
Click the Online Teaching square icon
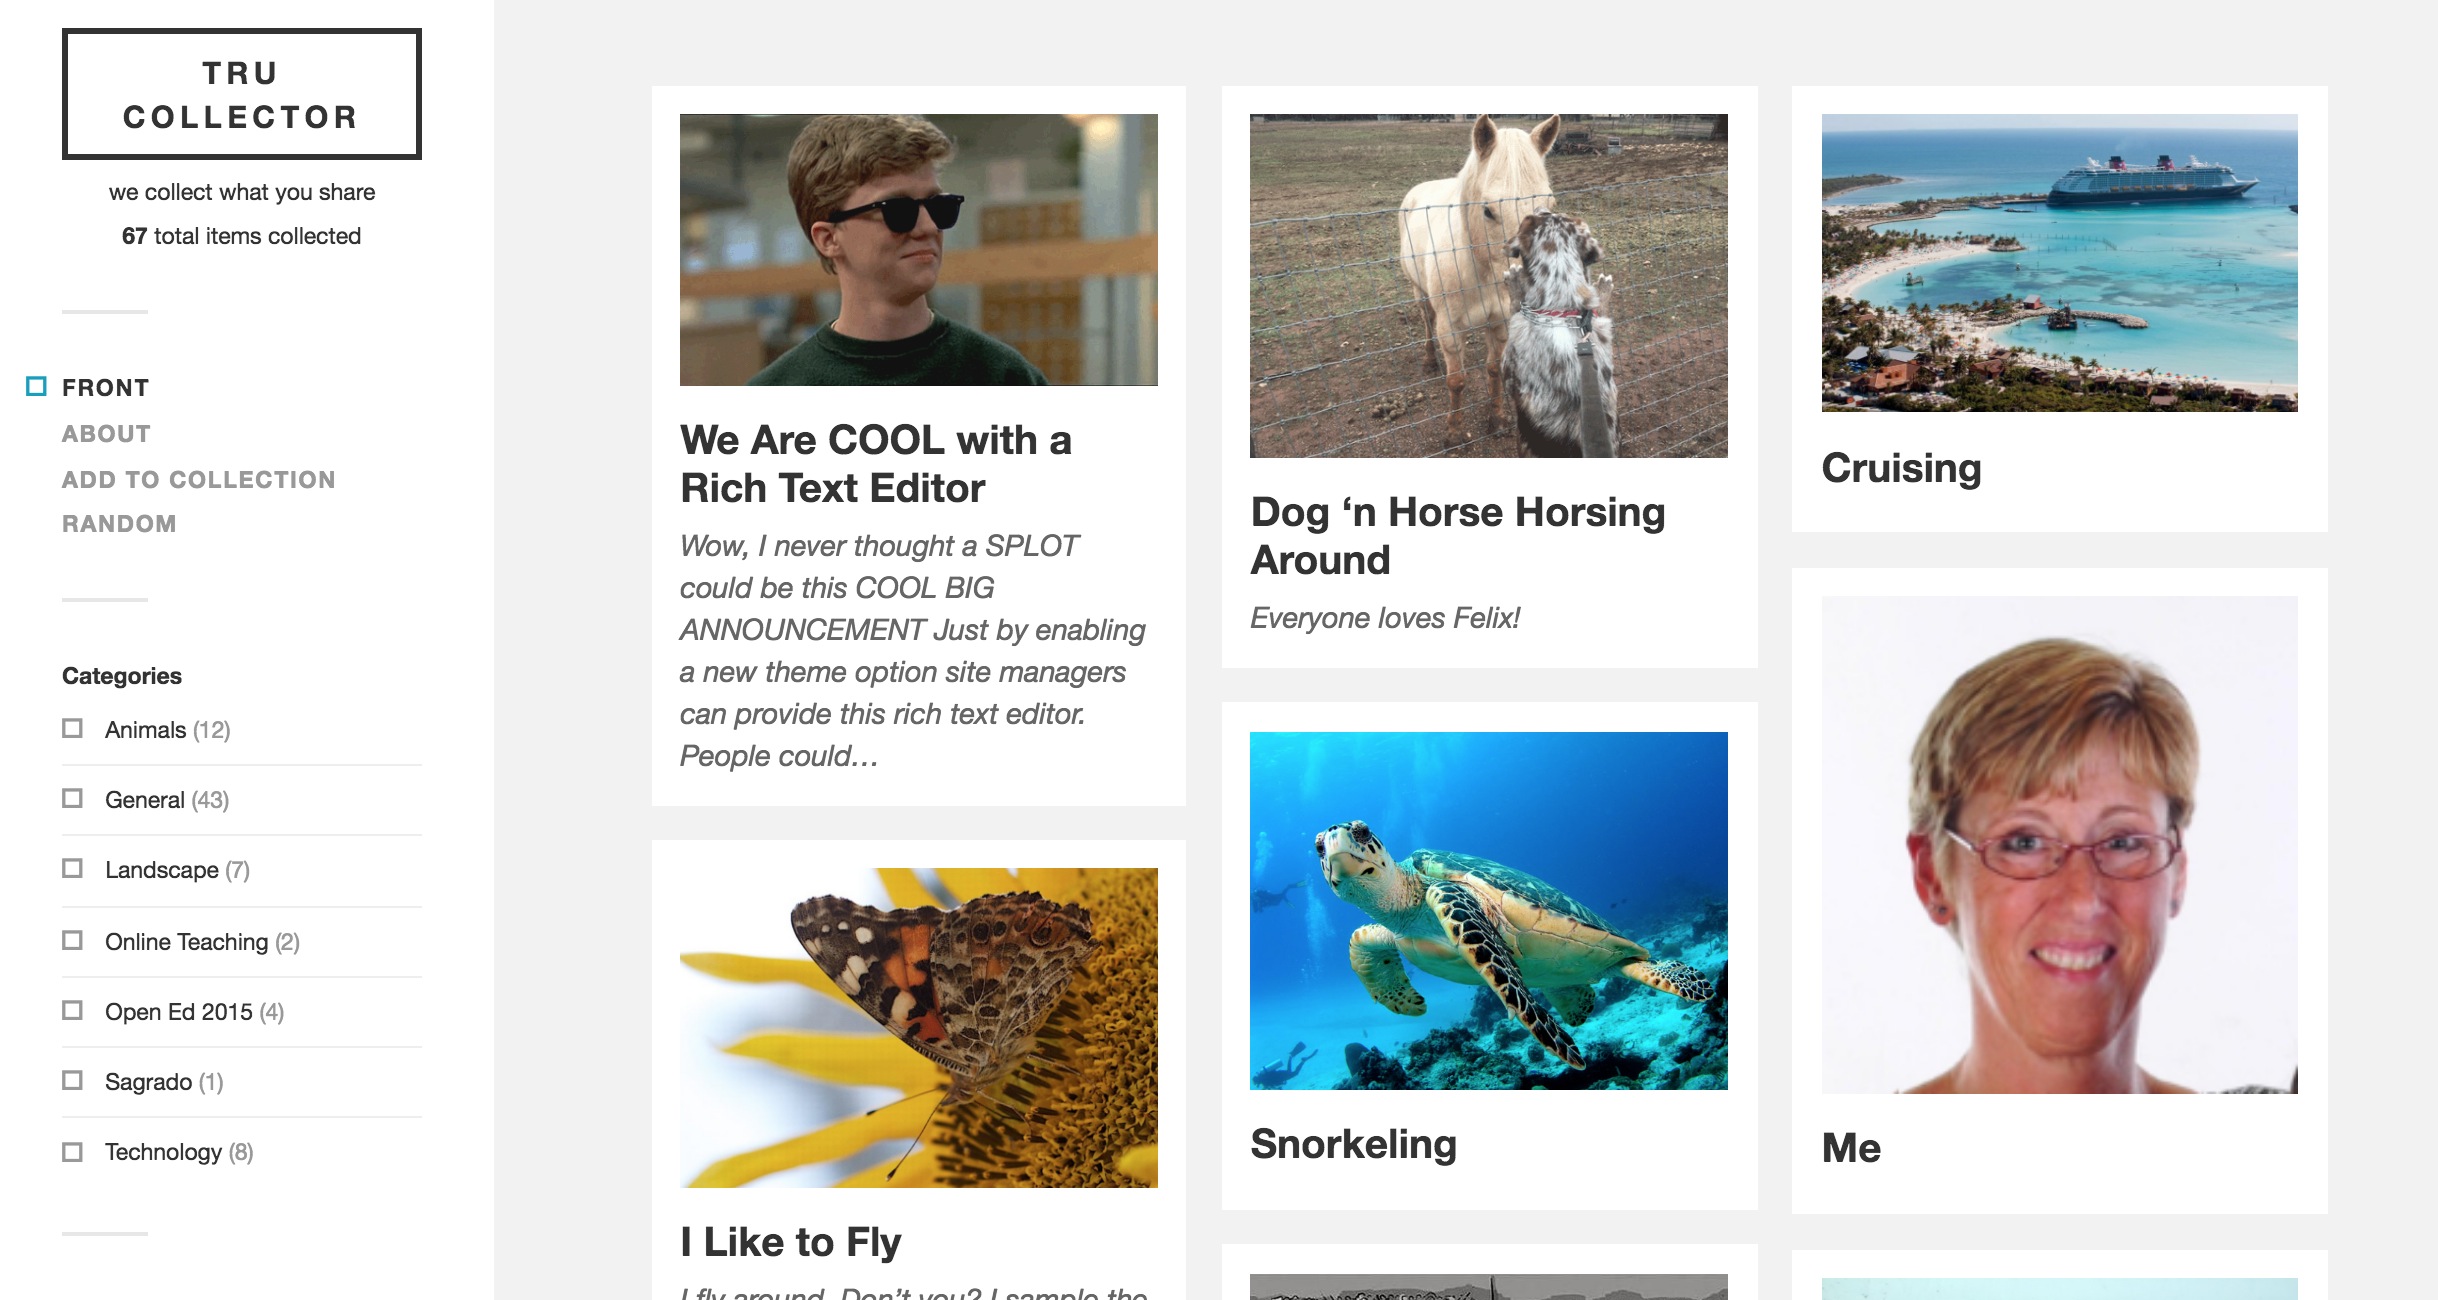pos(72,940)
